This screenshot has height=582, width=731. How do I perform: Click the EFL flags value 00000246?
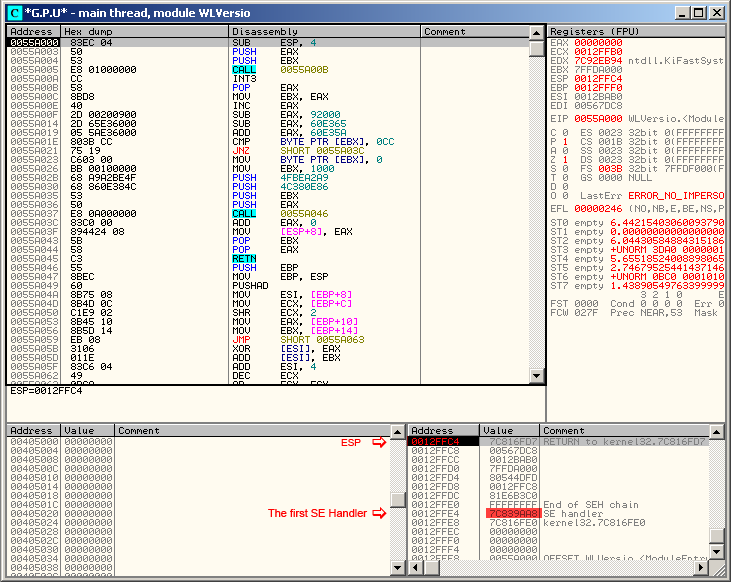598,209
